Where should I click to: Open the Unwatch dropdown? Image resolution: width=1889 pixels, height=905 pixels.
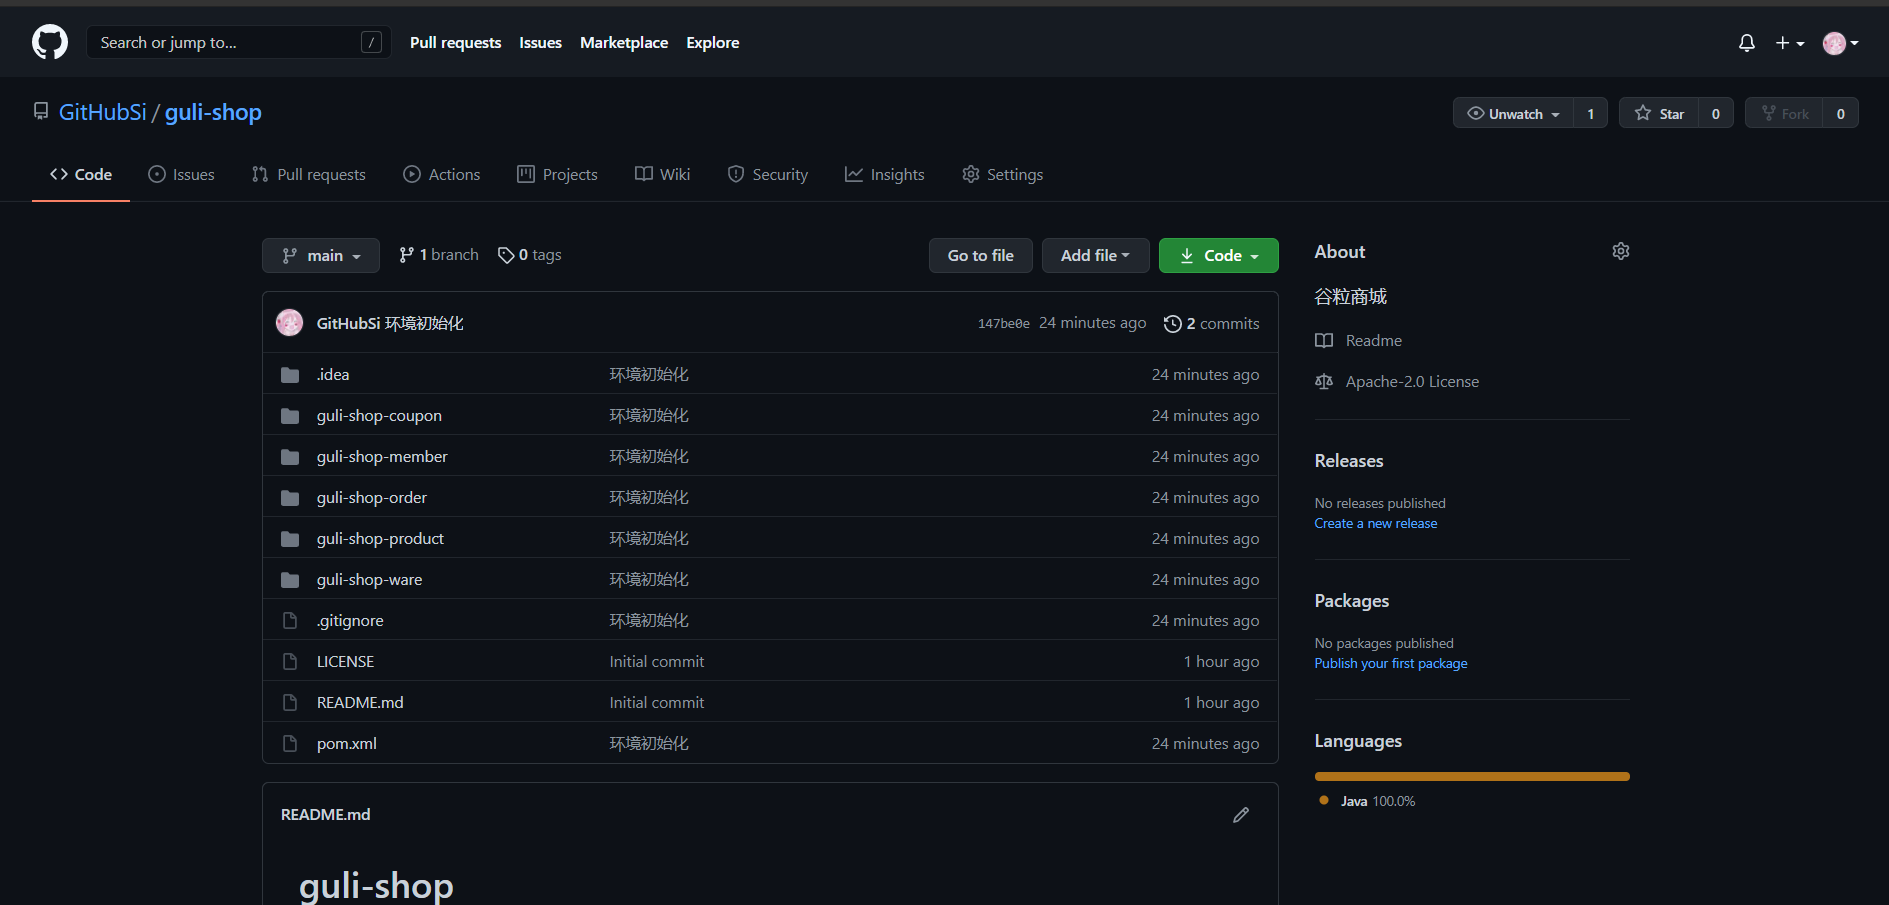coord(1513,113)
